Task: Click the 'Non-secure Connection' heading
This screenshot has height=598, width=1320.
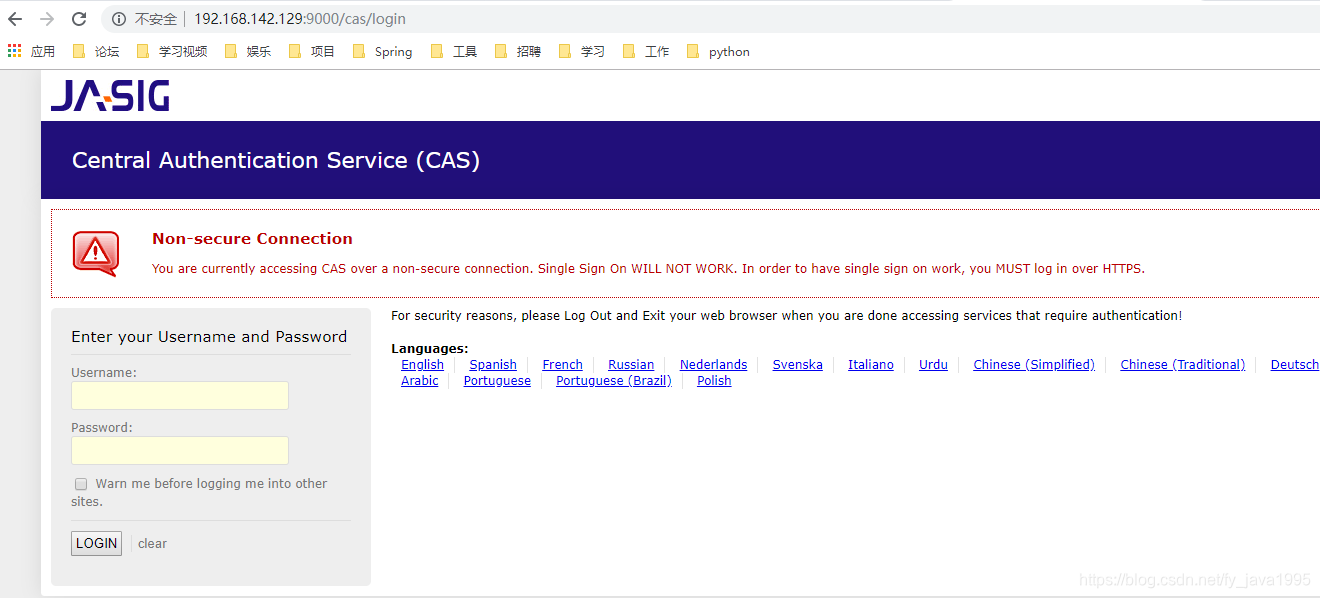Action: 252,239
